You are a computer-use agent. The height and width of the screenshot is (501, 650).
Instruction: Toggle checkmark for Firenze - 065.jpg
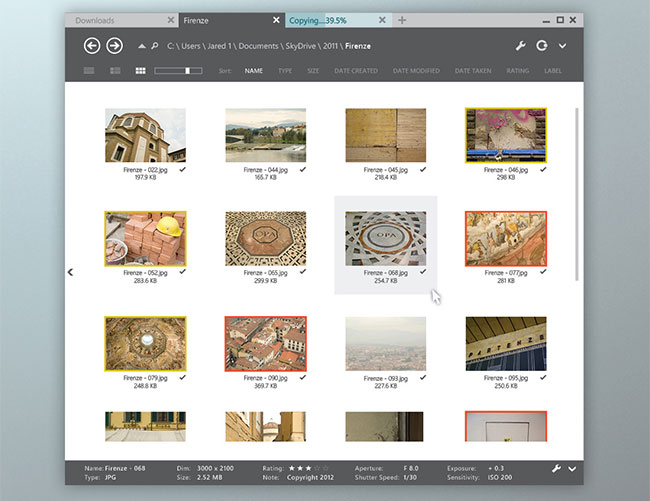tap(303, 271)
